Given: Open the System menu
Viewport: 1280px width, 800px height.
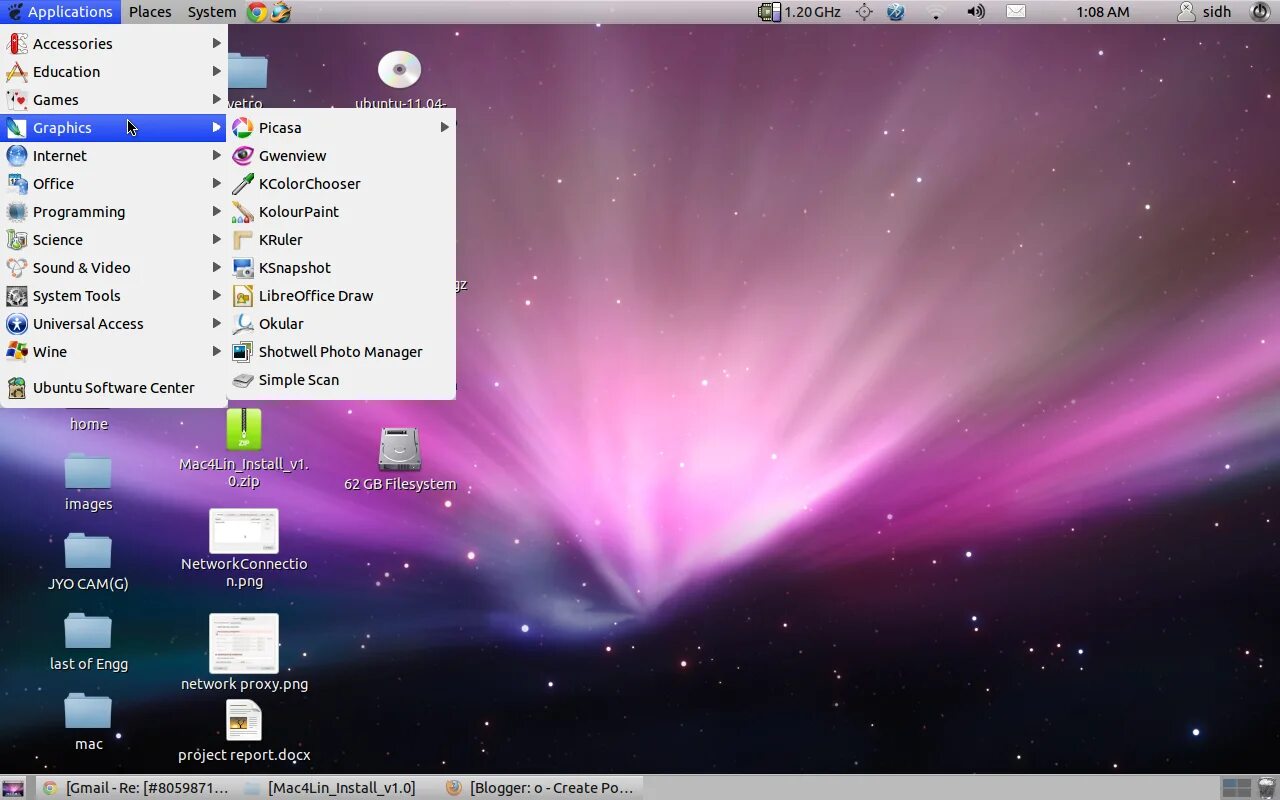Looking at the screenshot, I should point(212,12).
